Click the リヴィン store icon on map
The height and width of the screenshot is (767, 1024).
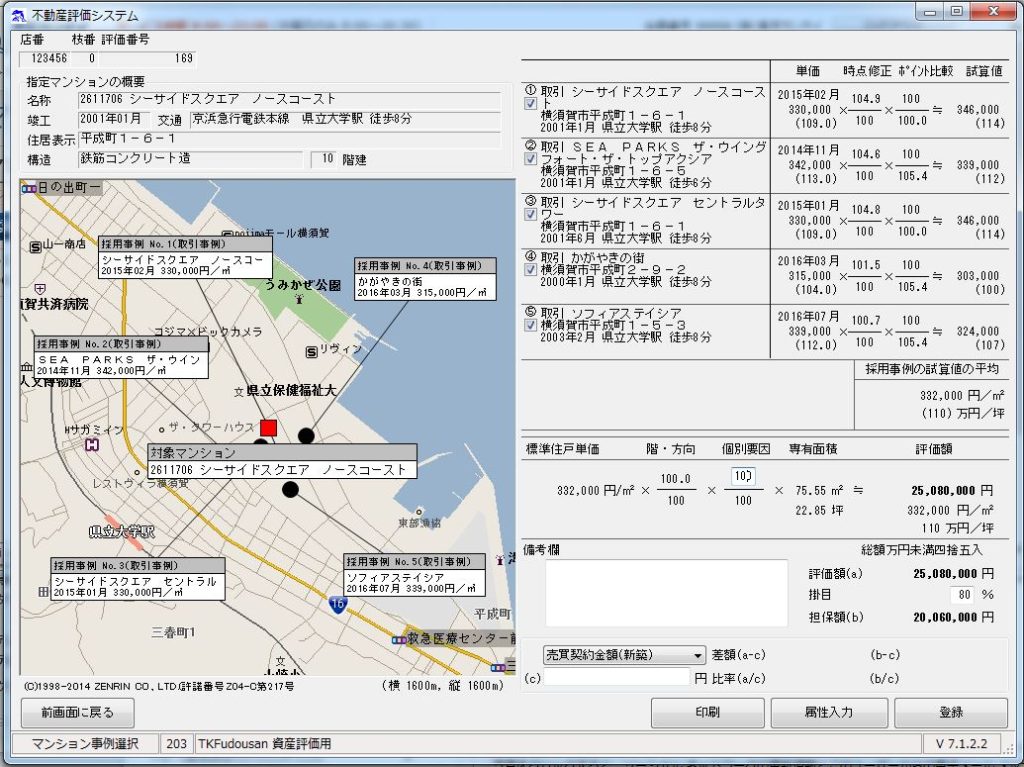coord(312,351)
